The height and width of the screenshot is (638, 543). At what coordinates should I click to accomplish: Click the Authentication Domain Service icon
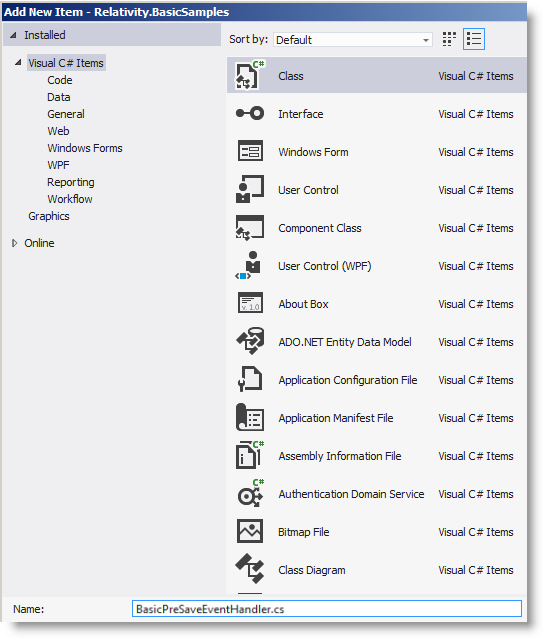point(251,493)
